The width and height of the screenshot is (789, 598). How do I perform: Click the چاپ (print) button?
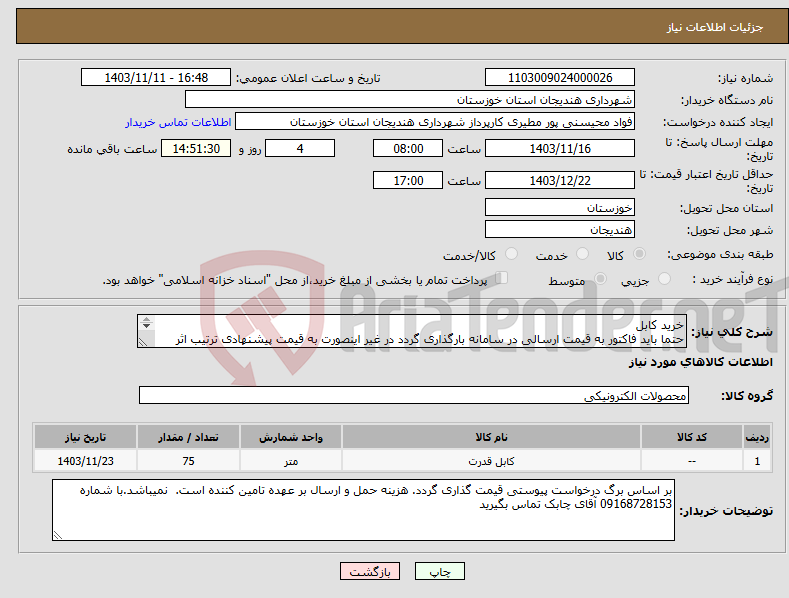pyautogui.click(x=439, y=571)
